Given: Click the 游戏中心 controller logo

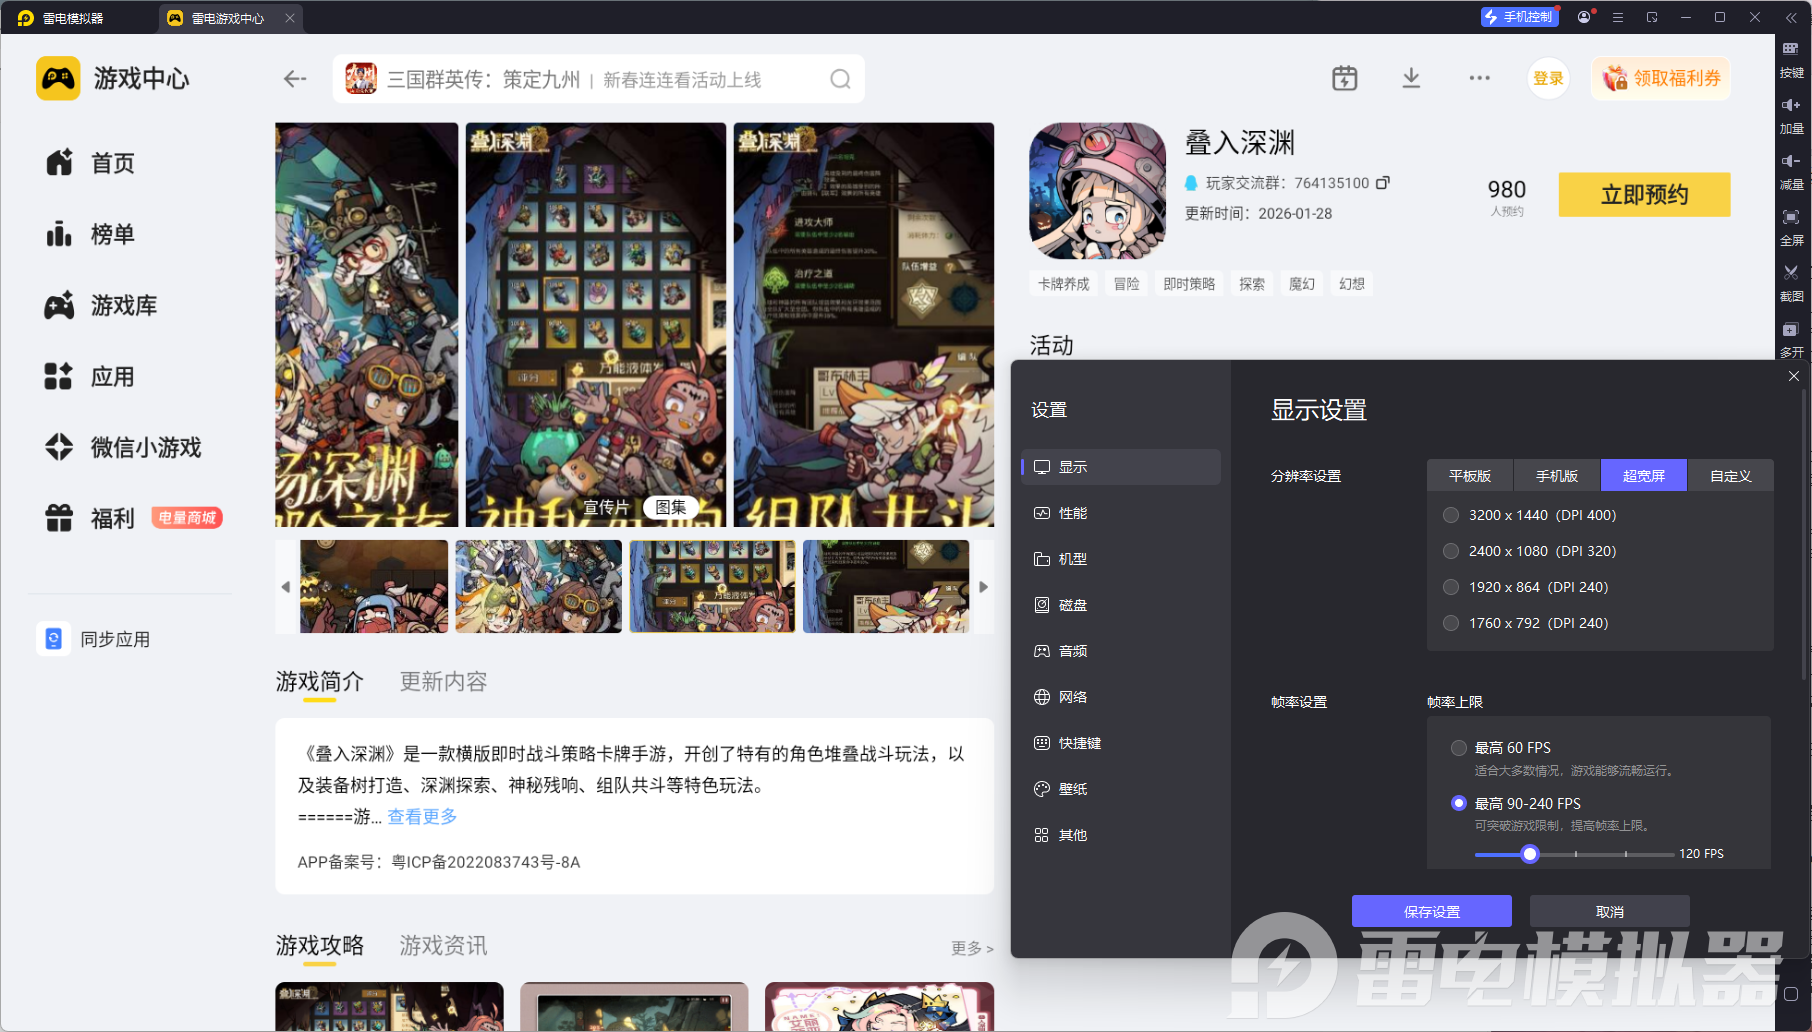Looking at the screenshot, I should [58, 78].
